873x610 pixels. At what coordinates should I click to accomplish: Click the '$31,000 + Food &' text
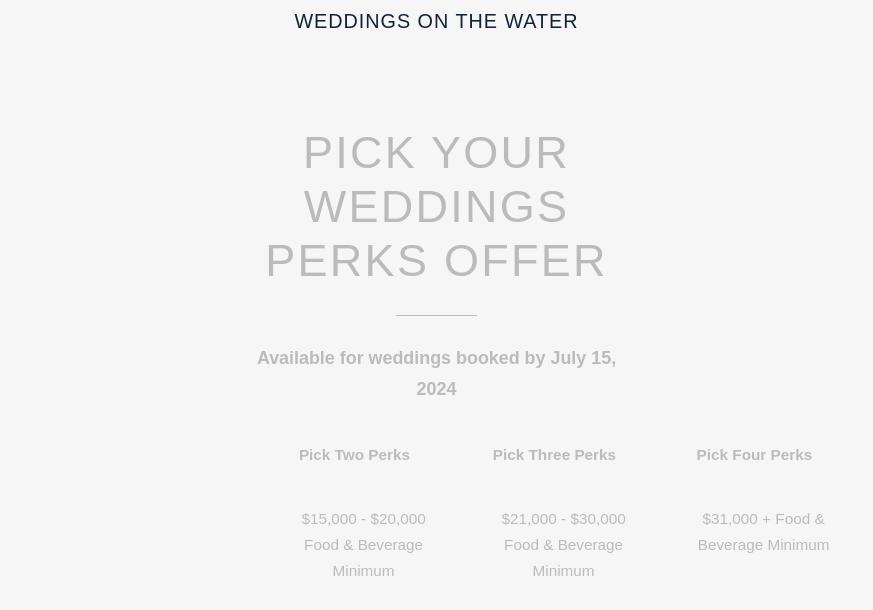[x=763, y=519]
